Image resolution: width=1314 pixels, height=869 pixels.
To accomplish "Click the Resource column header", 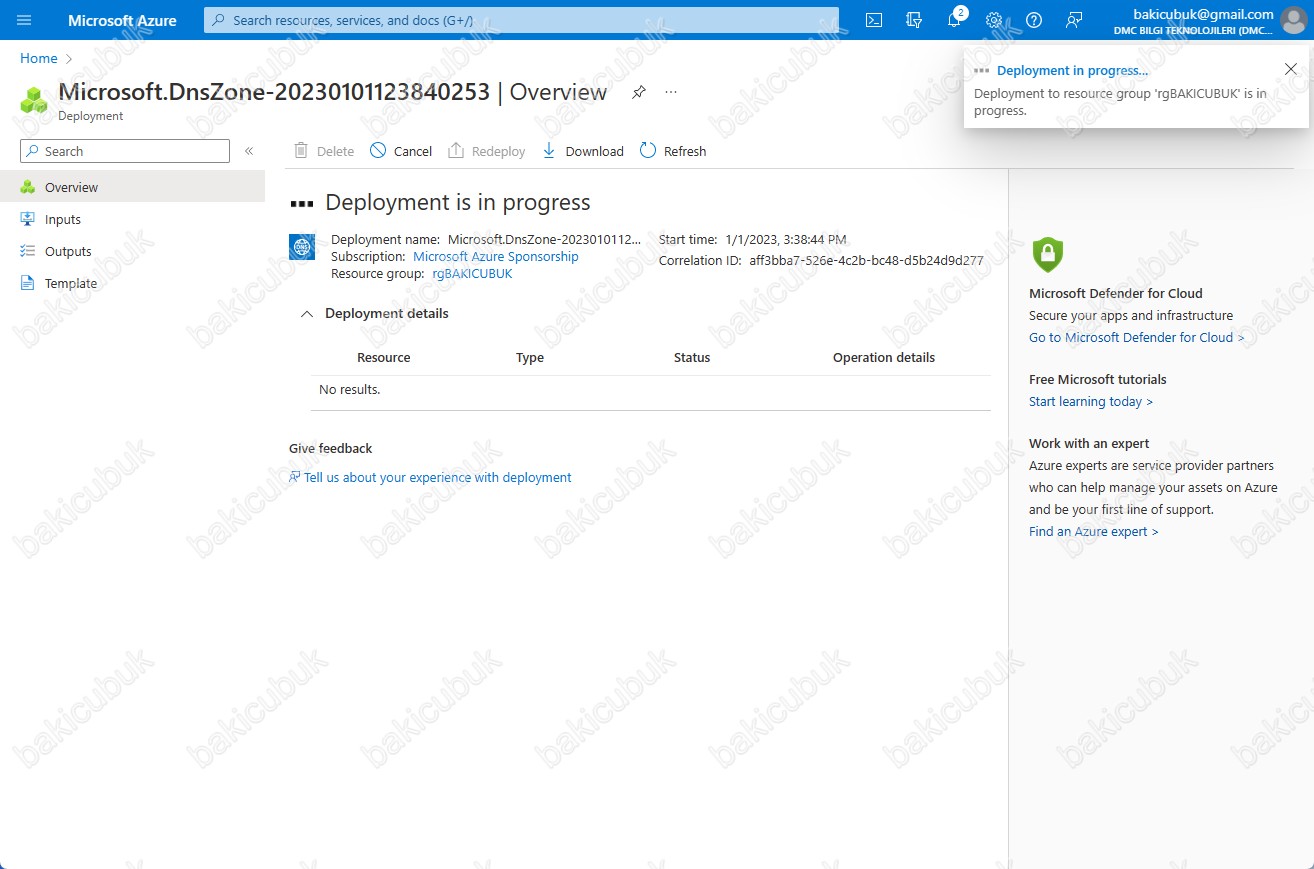I will pos(384,358).
